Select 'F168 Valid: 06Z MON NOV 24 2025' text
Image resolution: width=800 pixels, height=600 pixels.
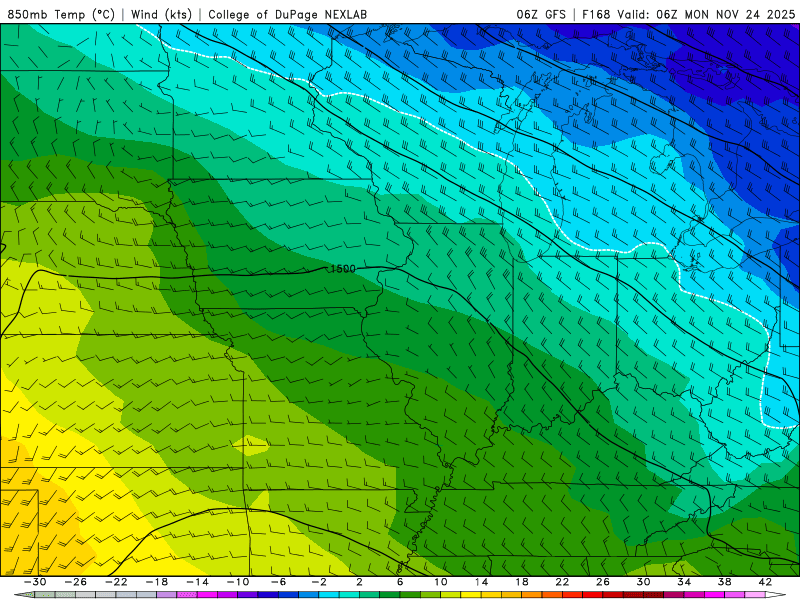click(689, 14)
